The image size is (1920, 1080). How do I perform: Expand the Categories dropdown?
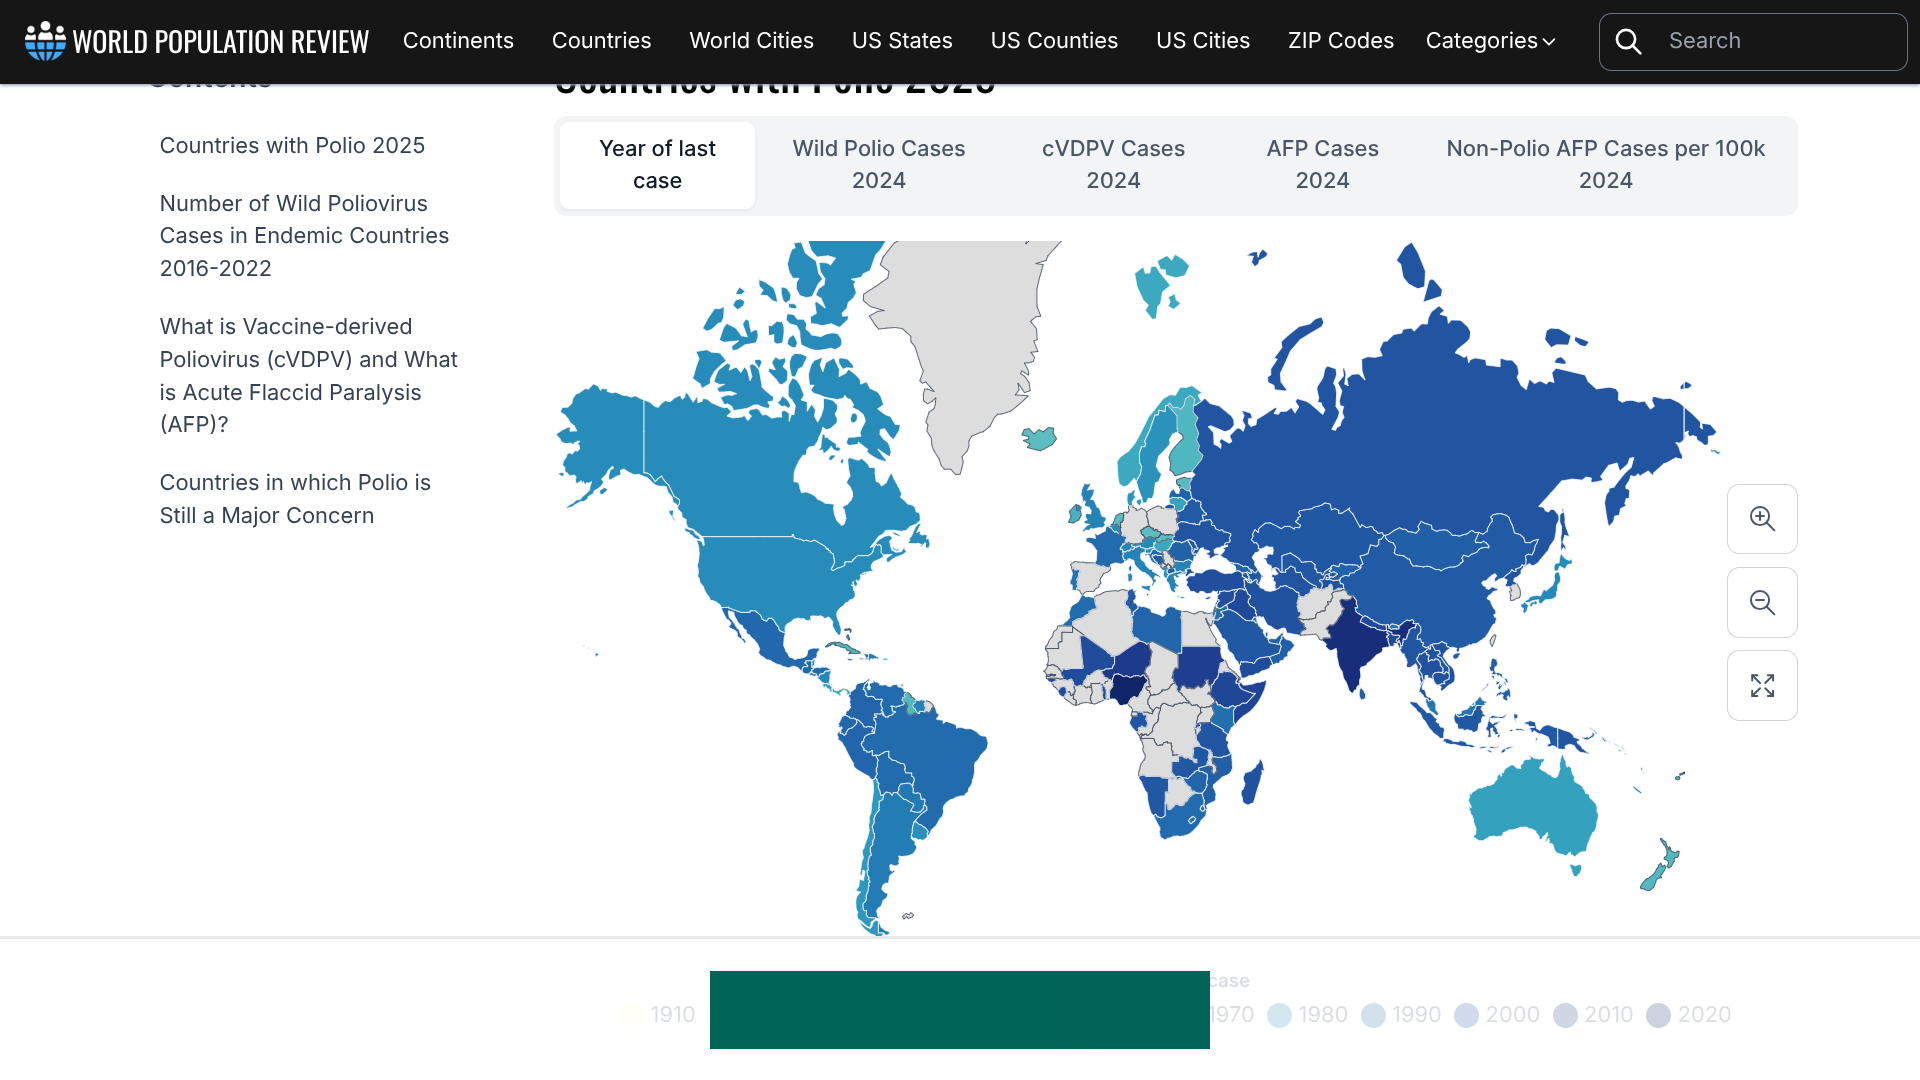coord(1490,41)
